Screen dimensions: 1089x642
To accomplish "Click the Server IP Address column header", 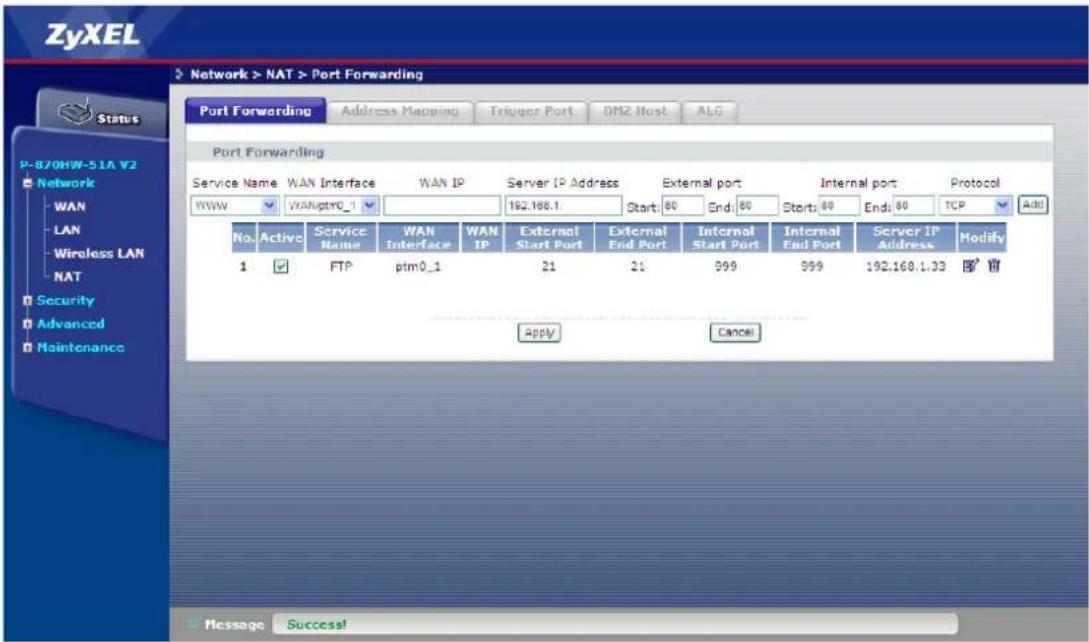I will [x=906, y=238].
